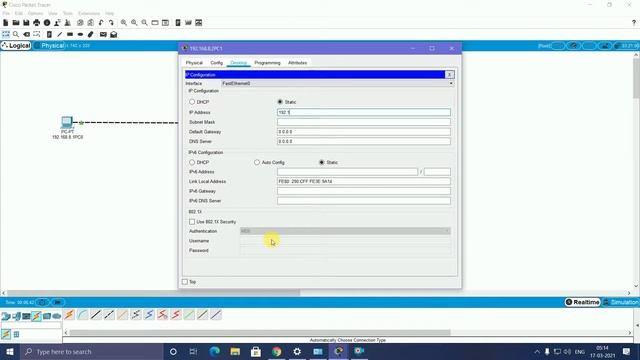Pick the Add Simple PDU envelope icon

click(103, 34)
